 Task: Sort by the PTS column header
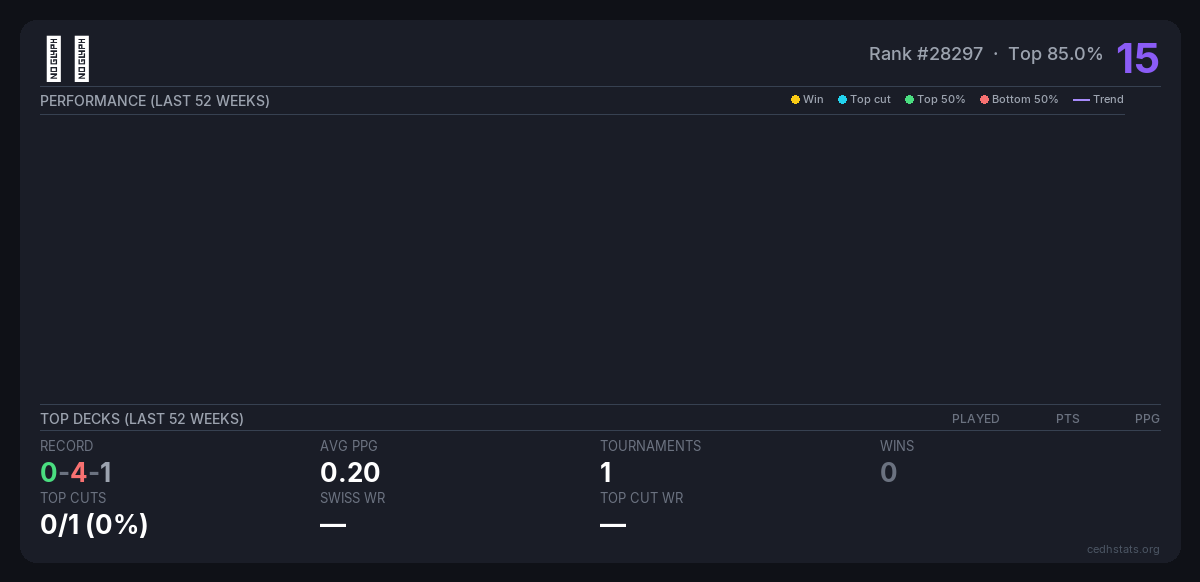(x=1067, y=419)
